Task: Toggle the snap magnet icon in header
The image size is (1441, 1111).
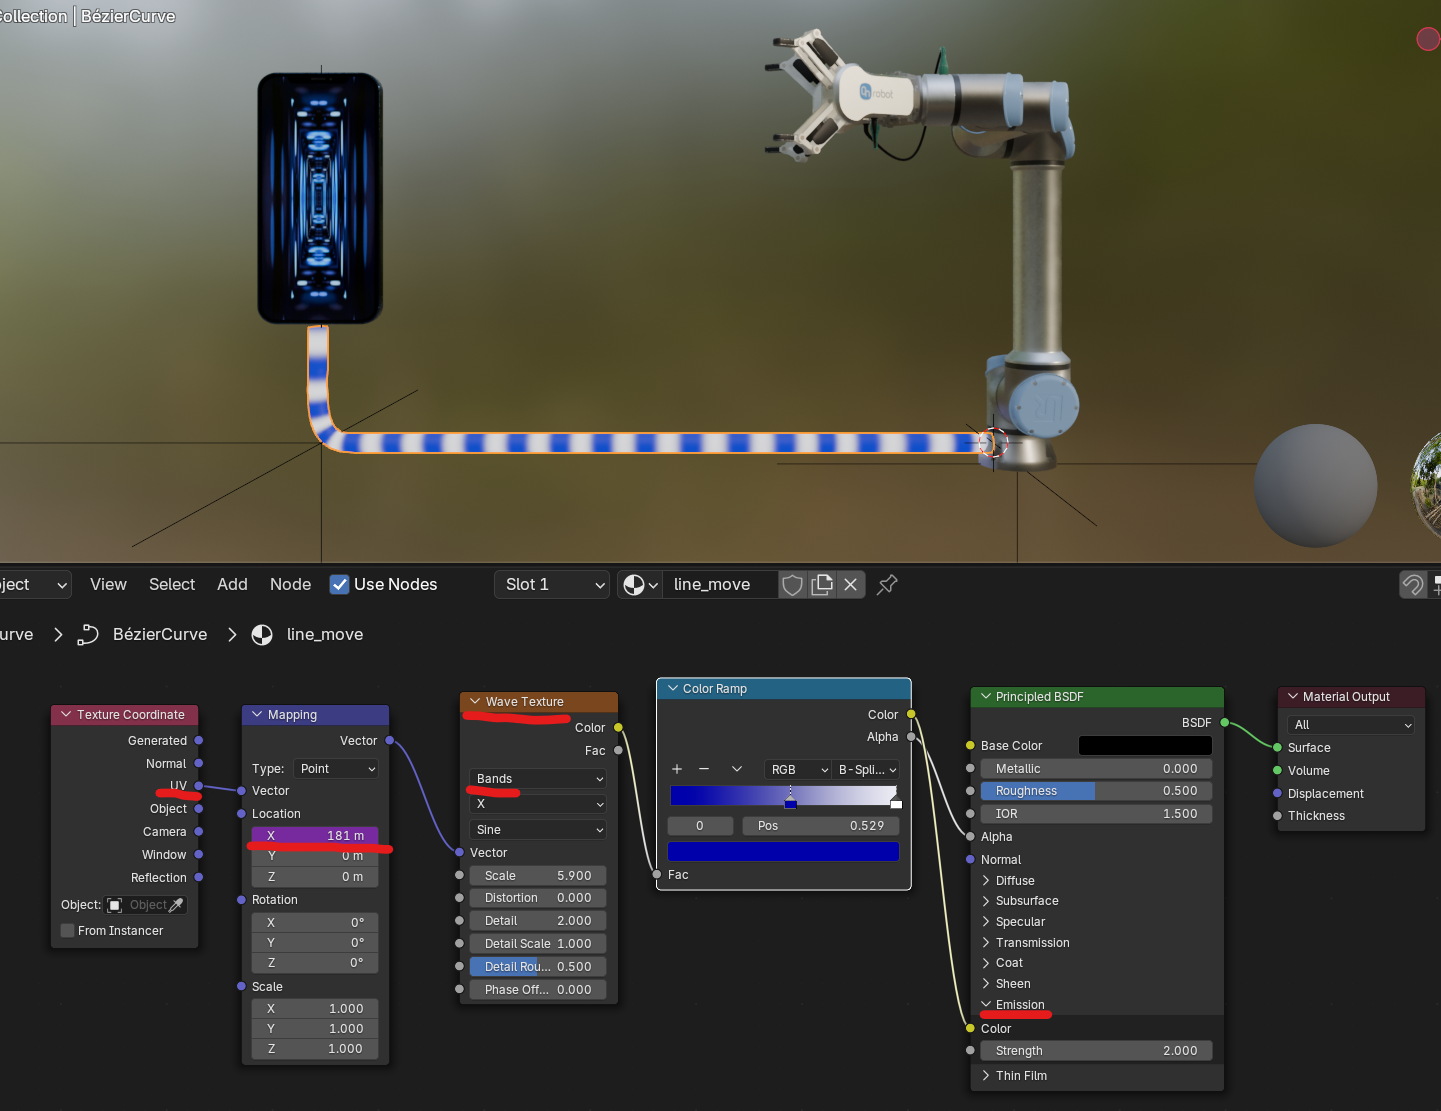Action: point(1412,585)
